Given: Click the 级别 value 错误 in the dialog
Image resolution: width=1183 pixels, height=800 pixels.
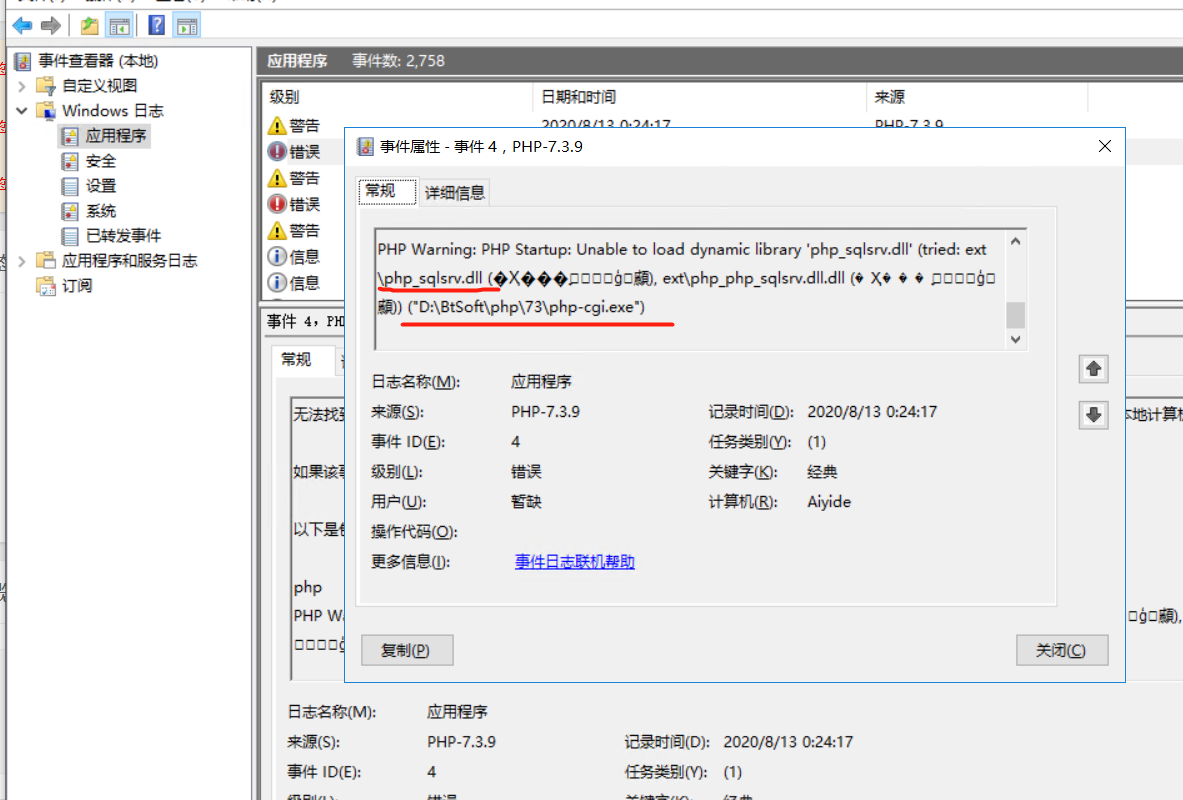Looking at the screenshot, I should [526, 472].
